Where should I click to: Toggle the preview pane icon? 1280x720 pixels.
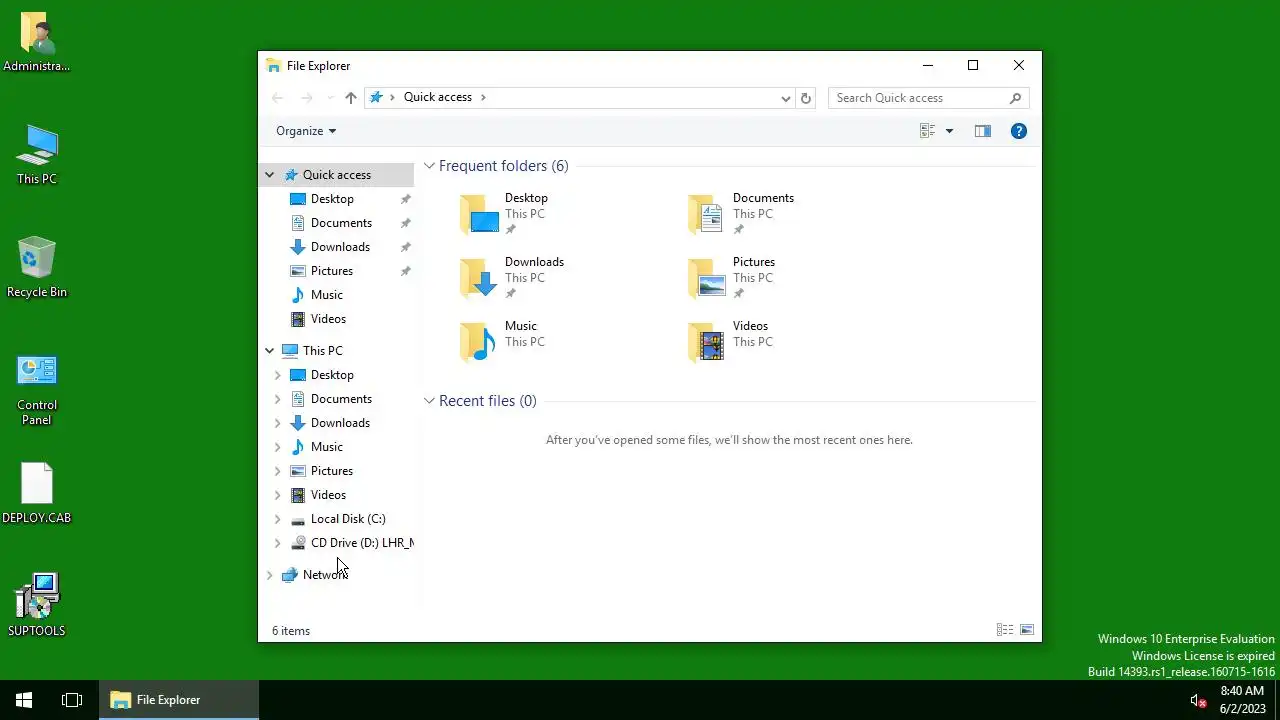(983, 131)
